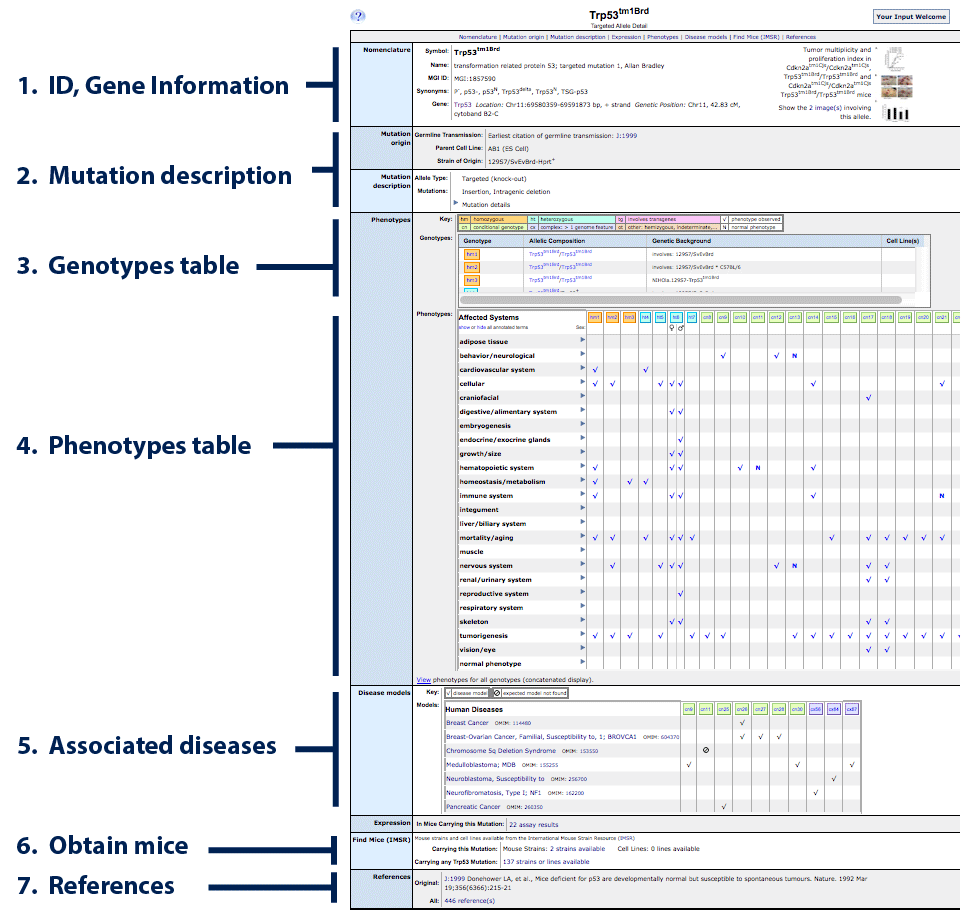Go to Find Mice (IMSR) navigation link
The width and height of the screenshot is (969, 919).
tap(756, 37)
